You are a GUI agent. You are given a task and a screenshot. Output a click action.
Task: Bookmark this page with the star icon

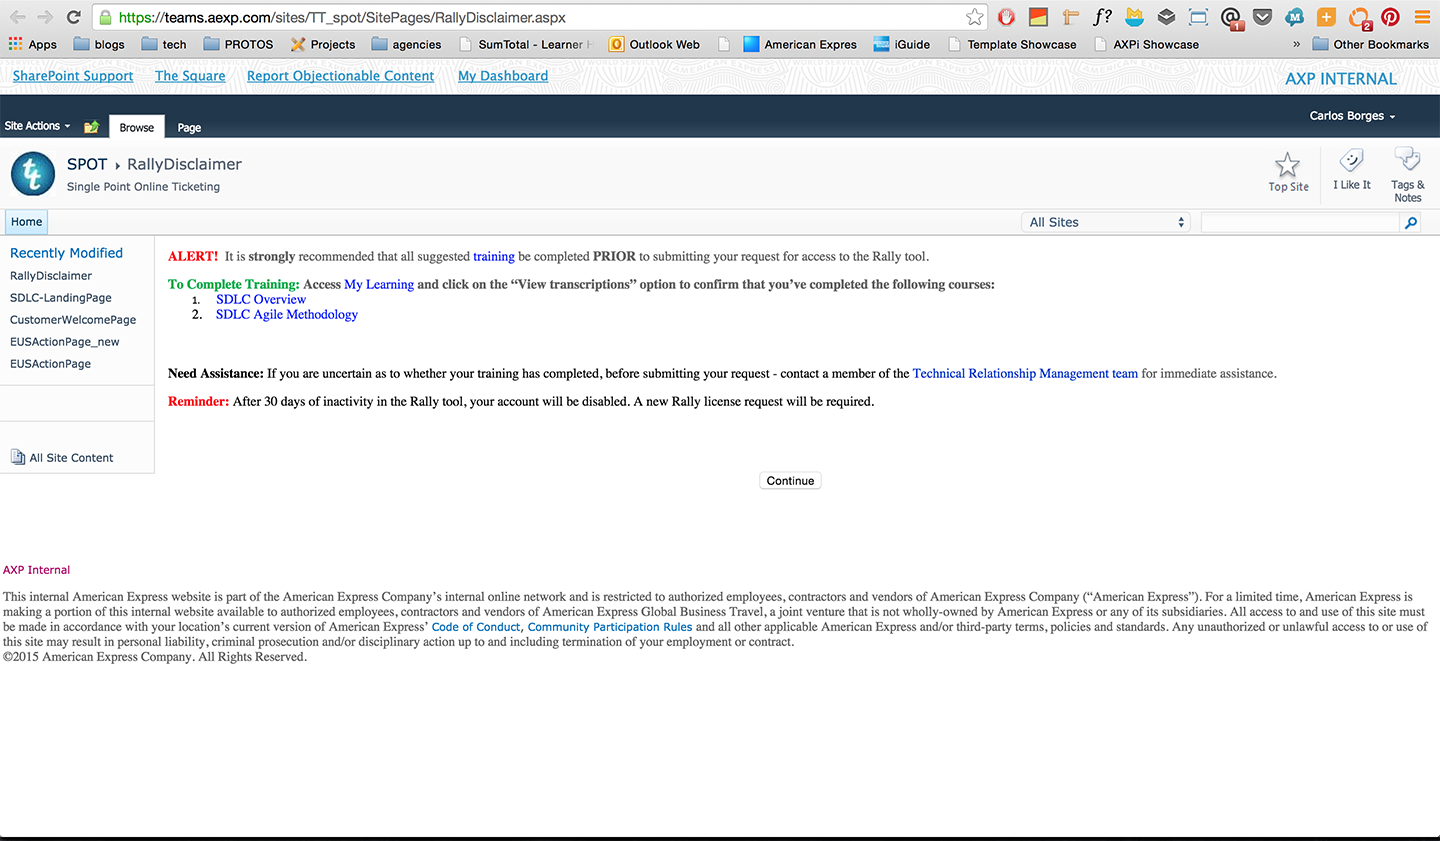coord(975,17)
